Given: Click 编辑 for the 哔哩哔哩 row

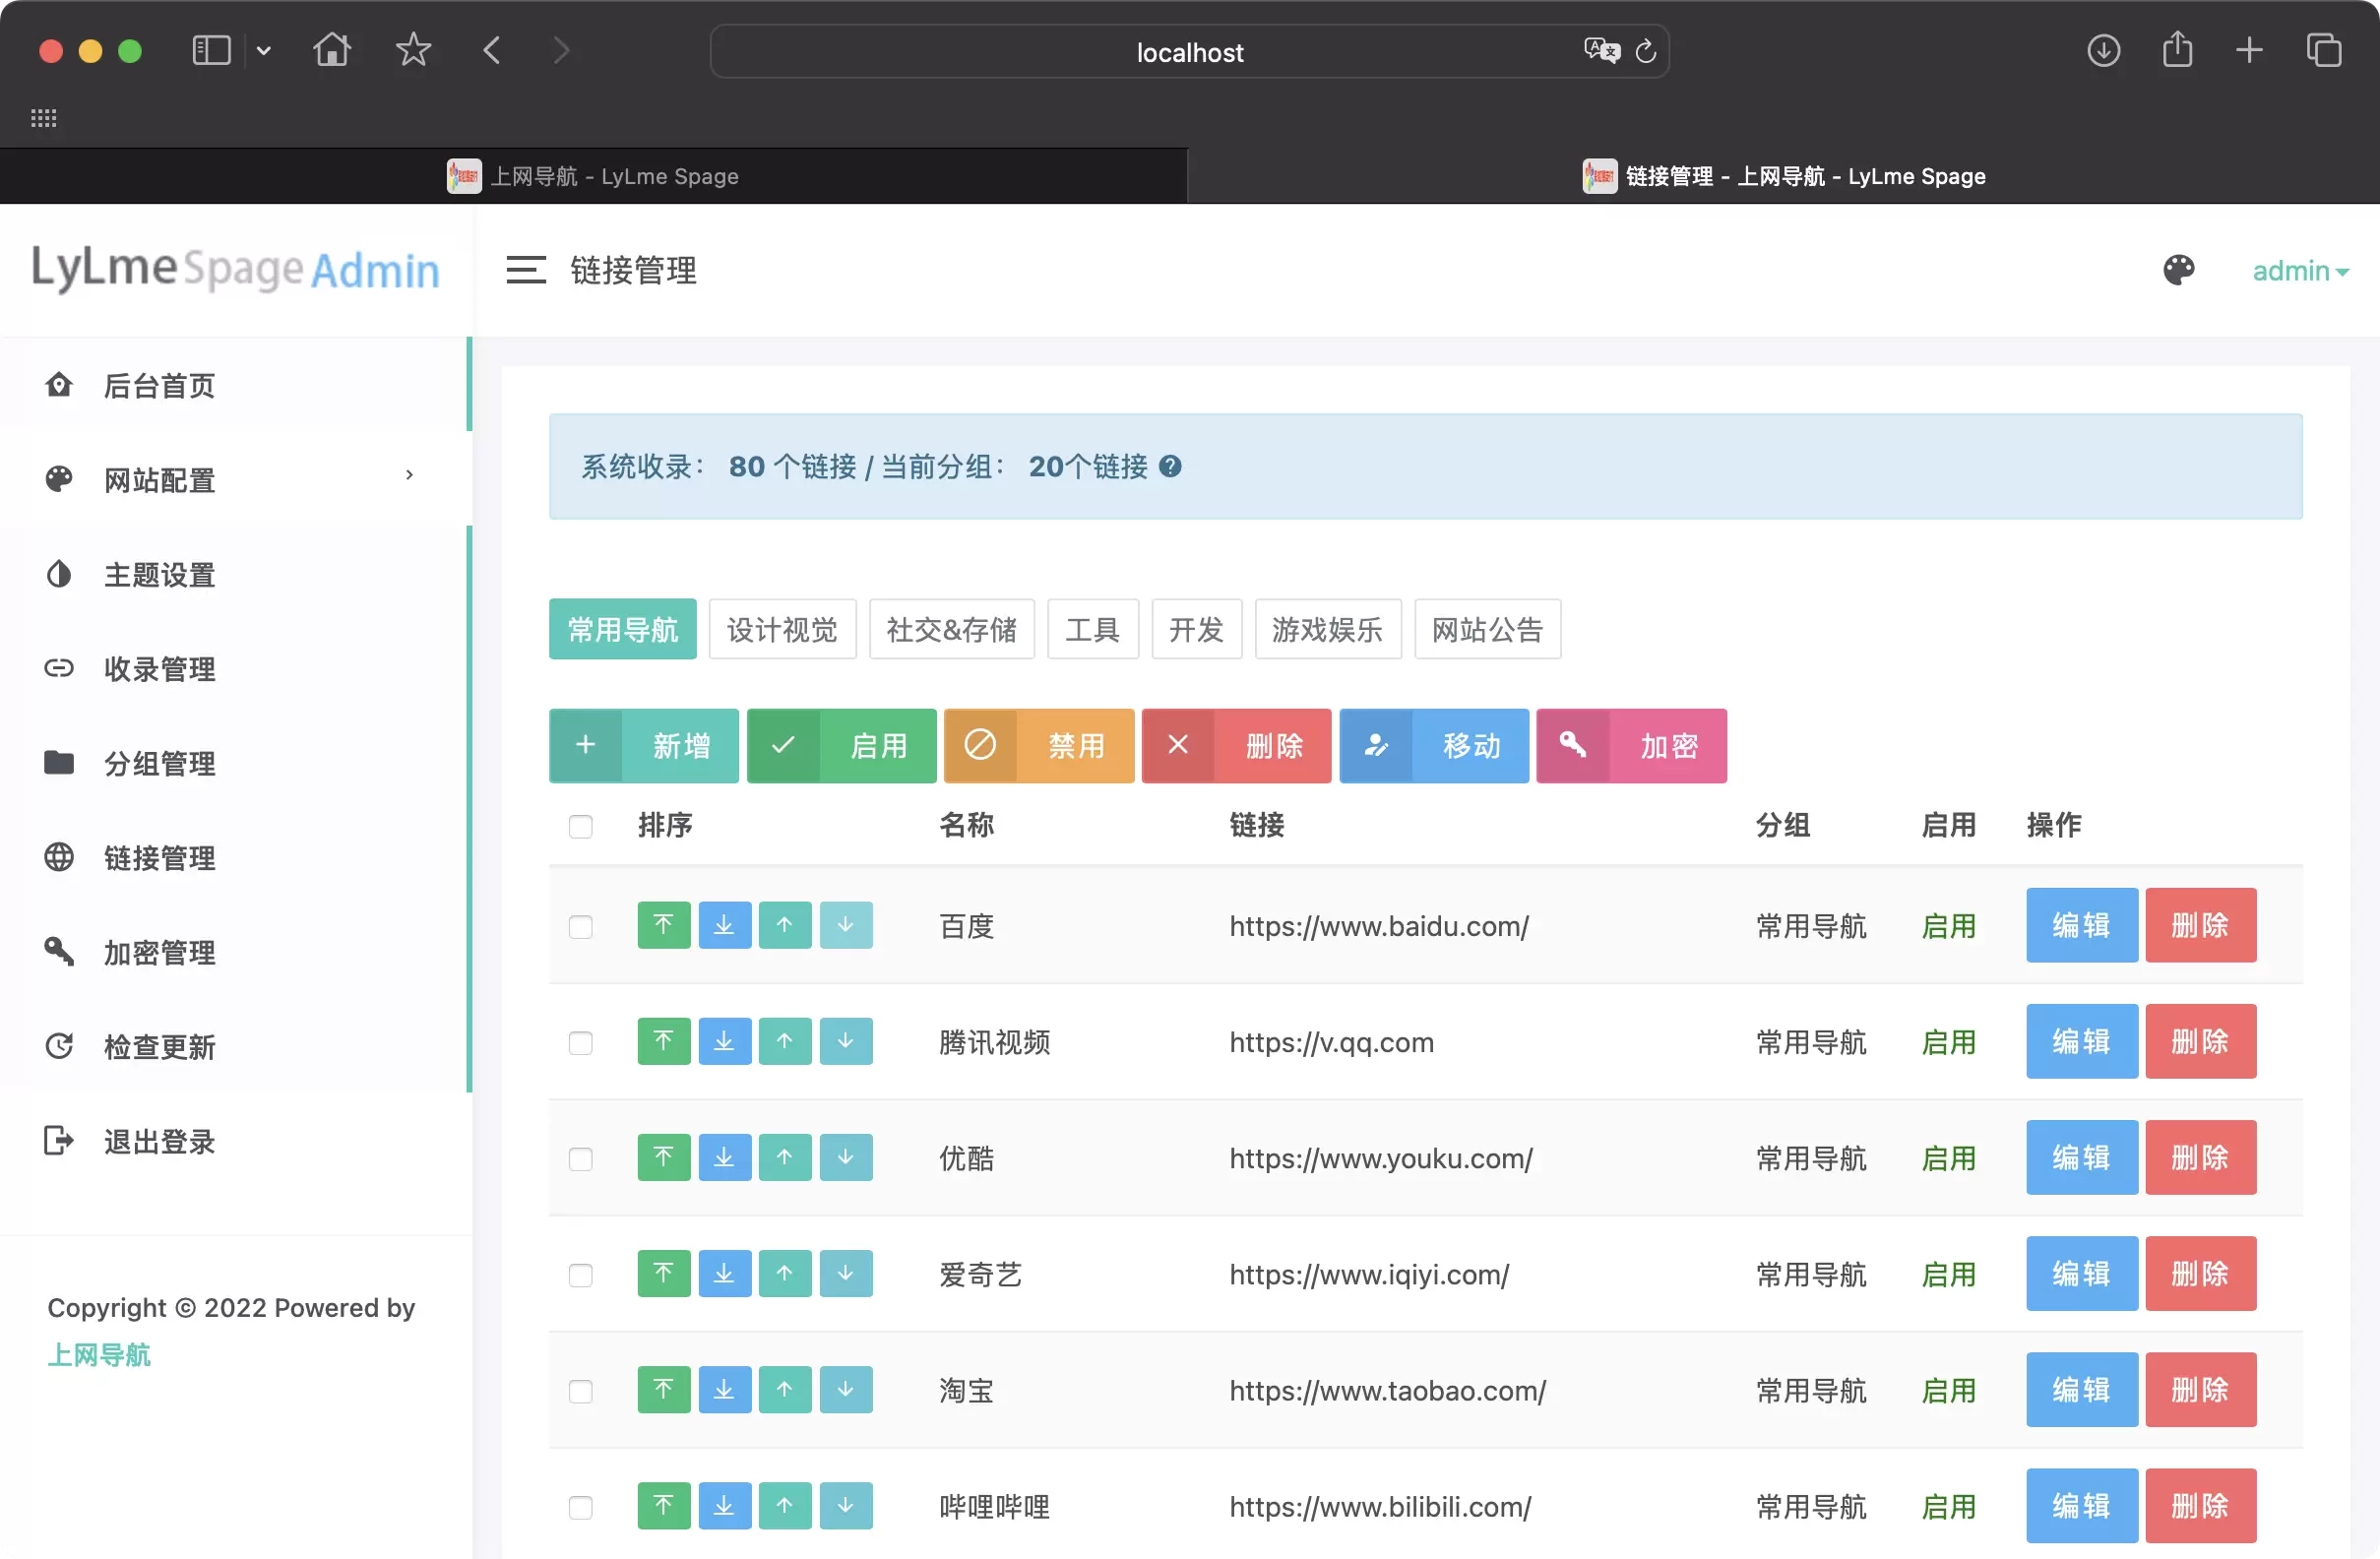Looking at the screenshot, I should pos(2081,1505).
